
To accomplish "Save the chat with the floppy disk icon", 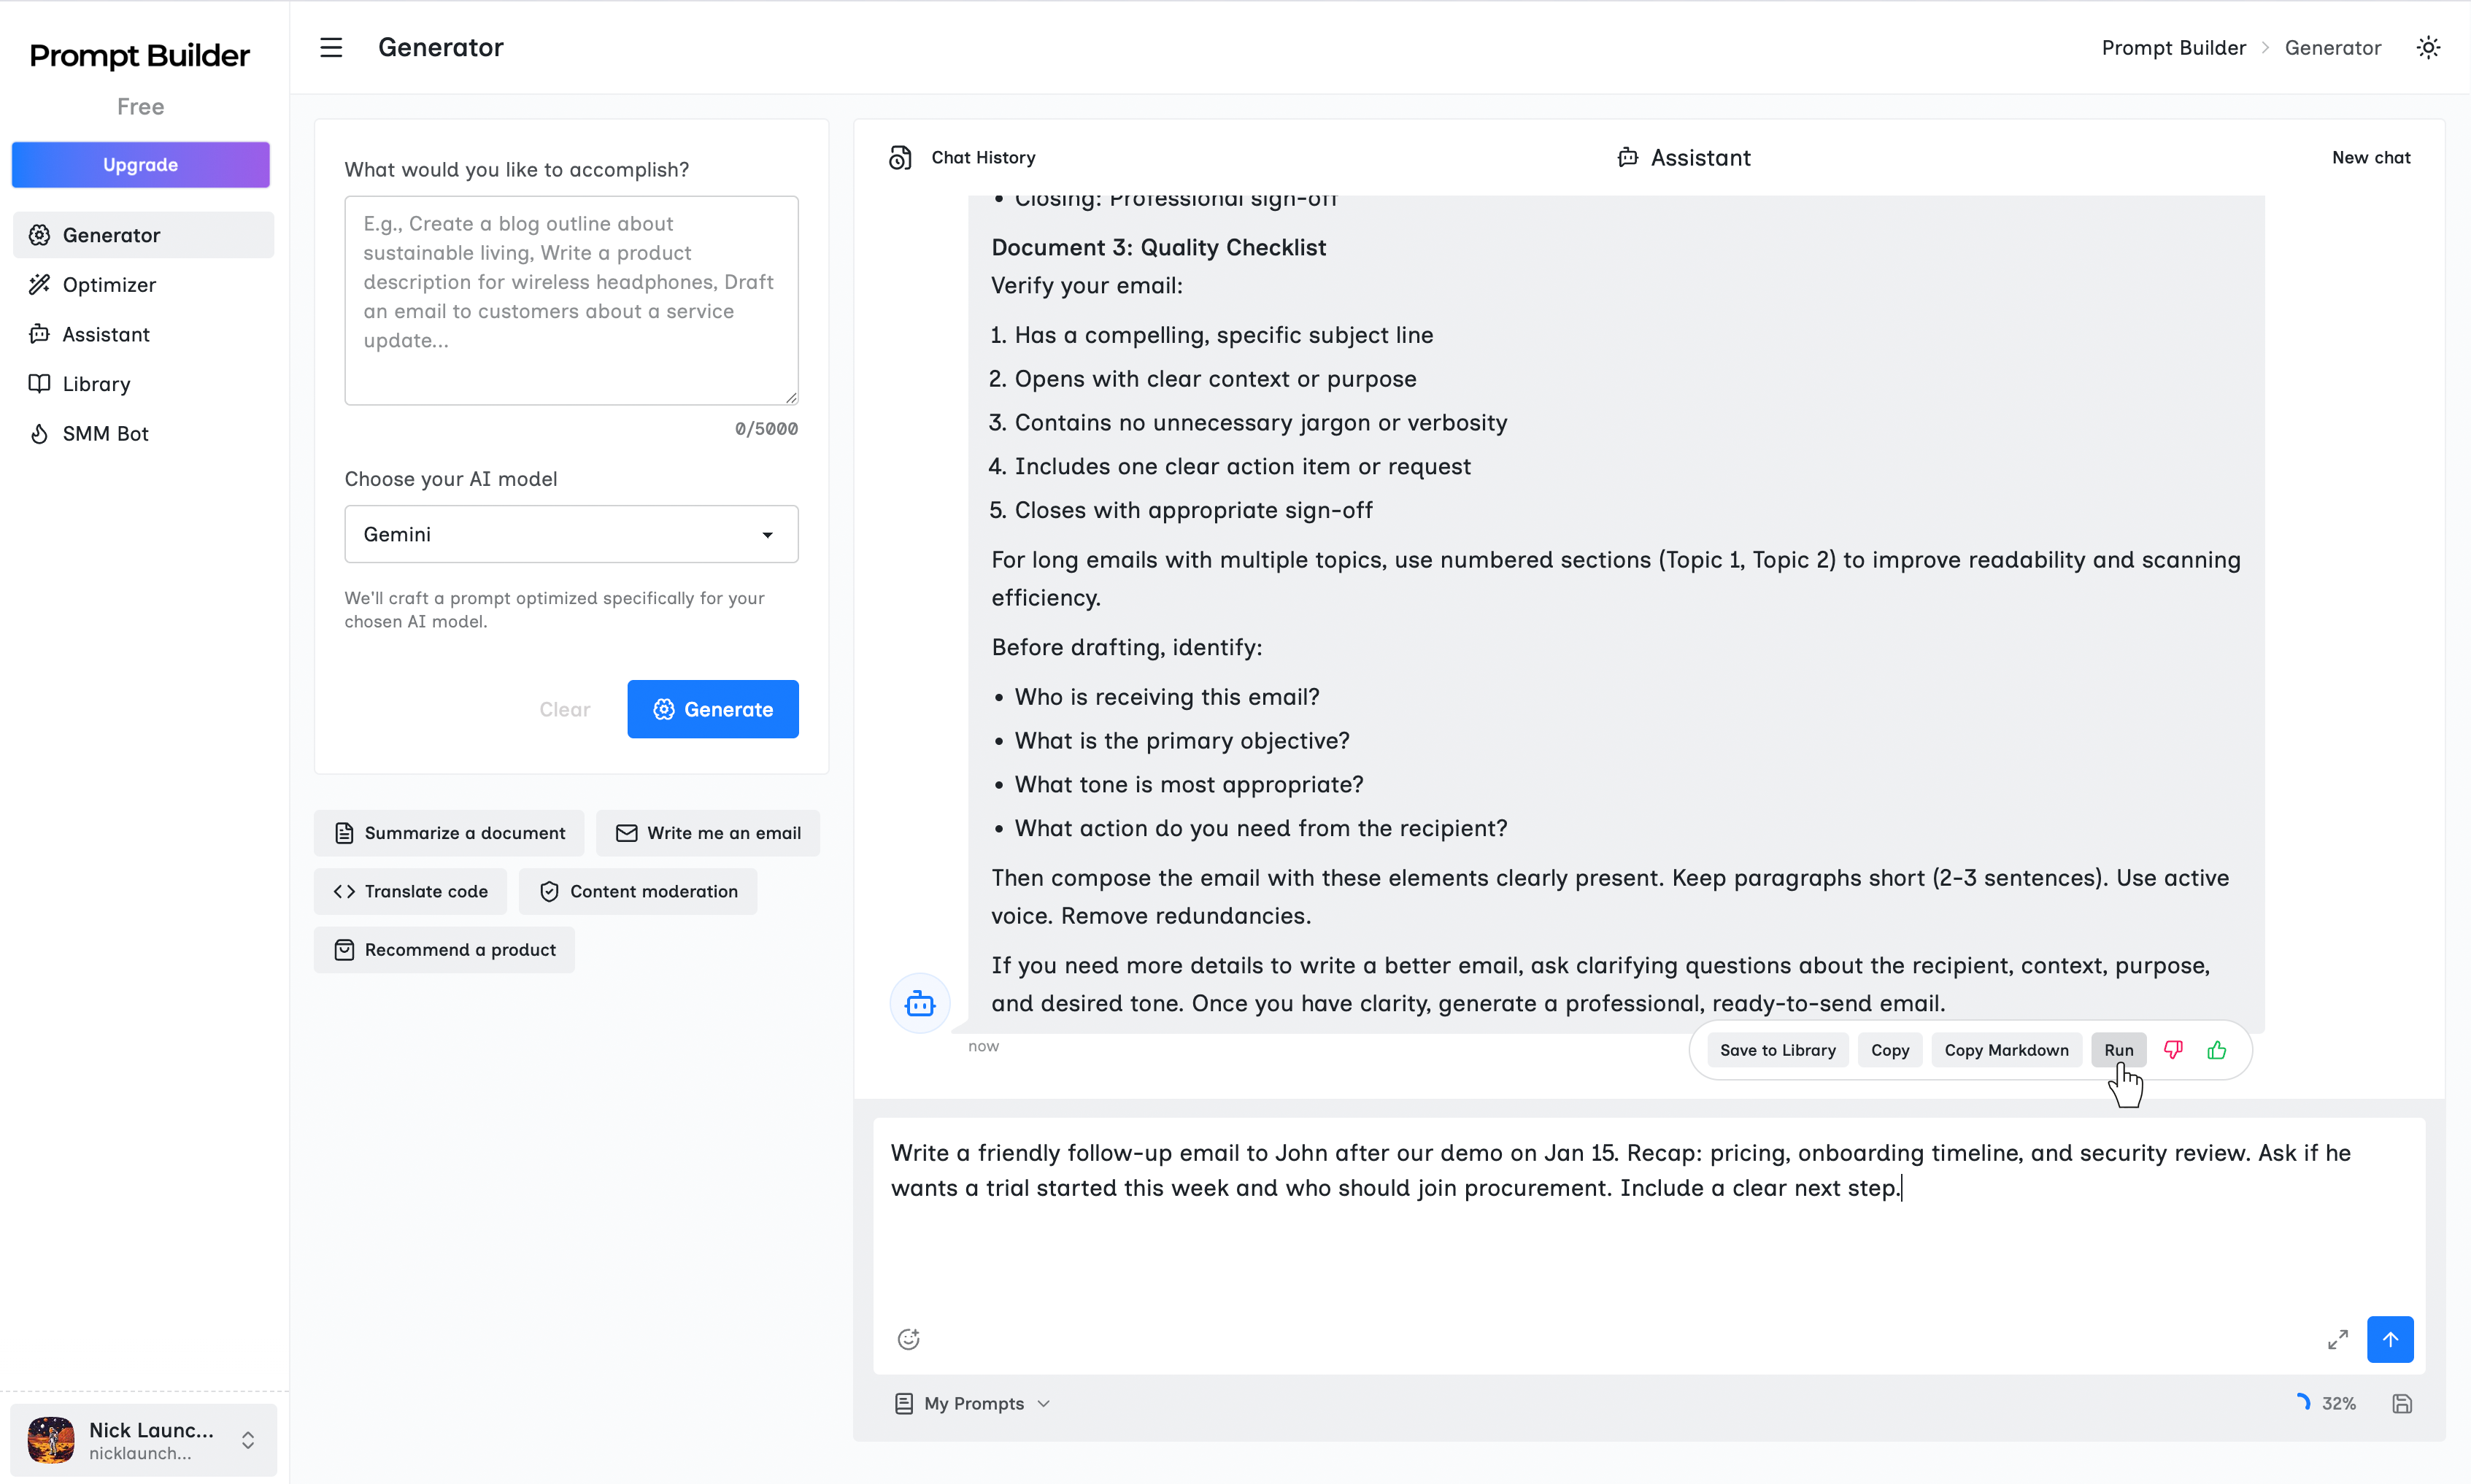I will [x=2402, y=1403].
